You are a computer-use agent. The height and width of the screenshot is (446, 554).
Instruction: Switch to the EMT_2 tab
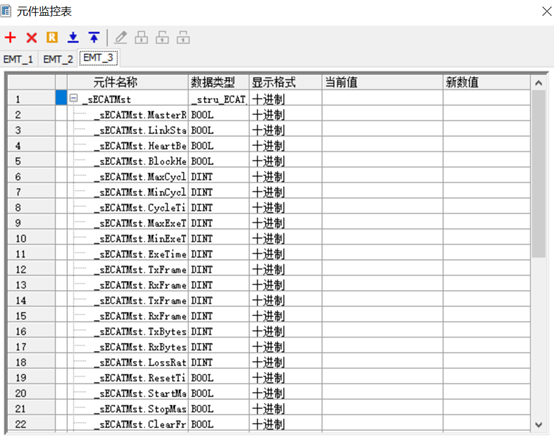tap(58, 59)
